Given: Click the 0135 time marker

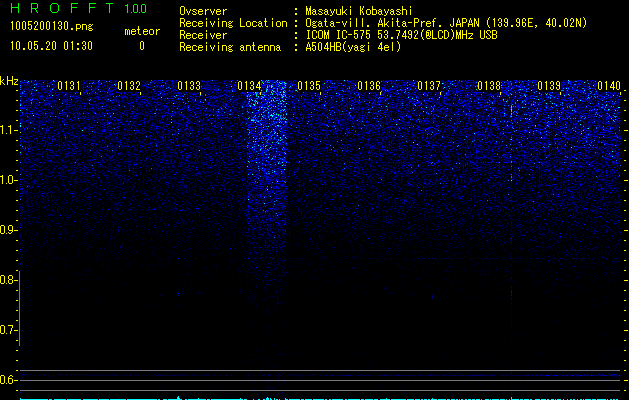Looking at the screenshot, I should point(309,86).
